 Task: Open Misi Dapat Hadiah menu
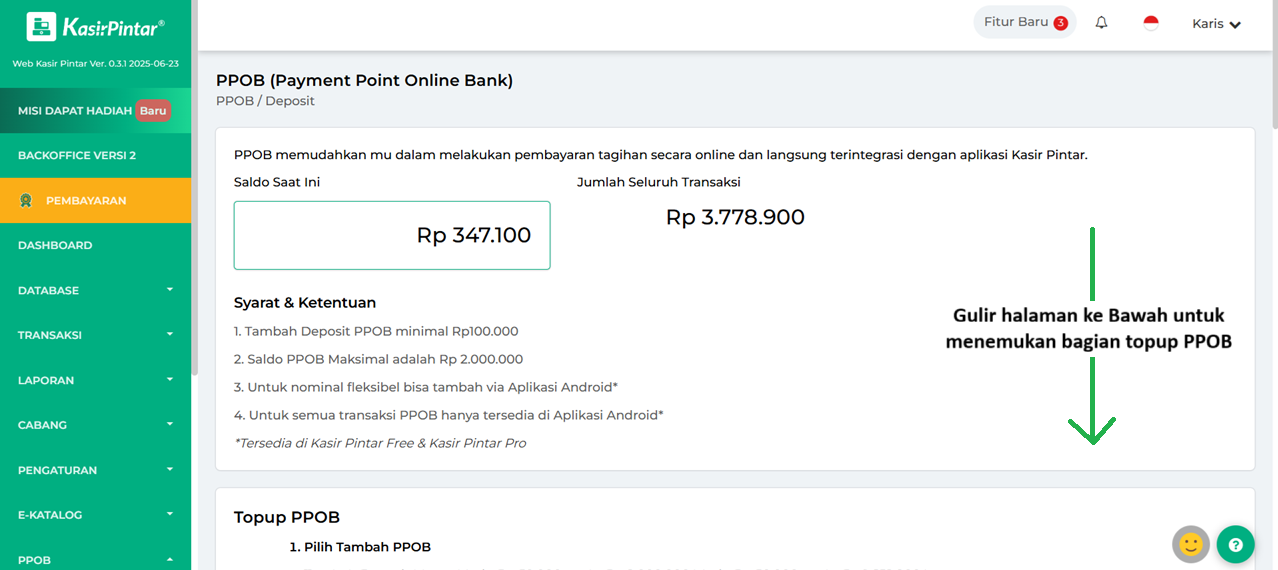pyautogui.click(x=75, y=111)
